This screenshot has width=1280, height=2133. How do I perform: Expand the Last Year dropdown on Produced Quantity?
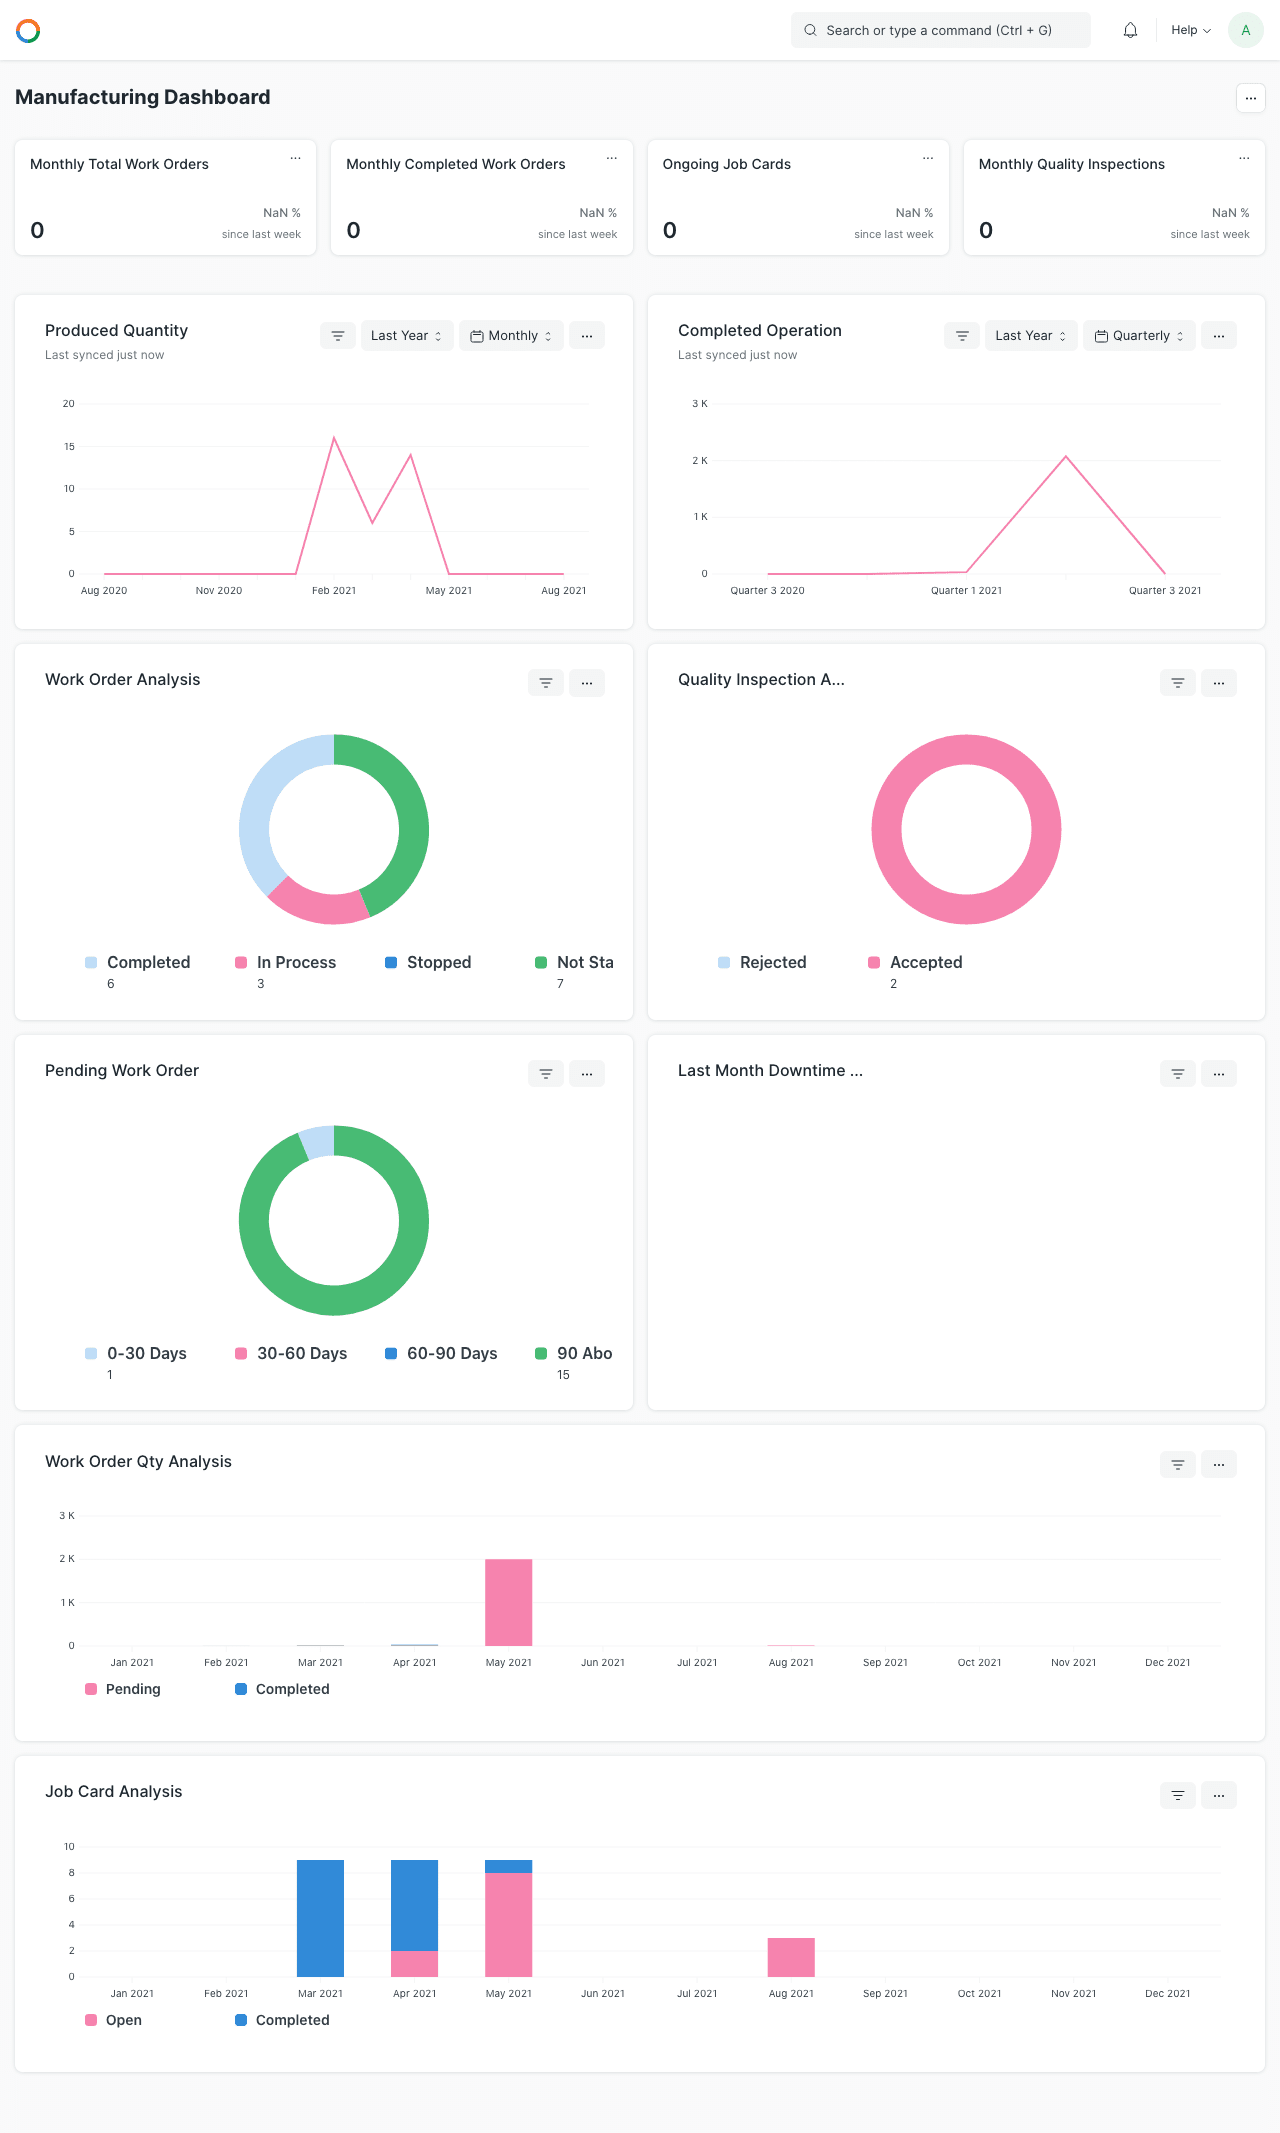click(x=407, y=336)
